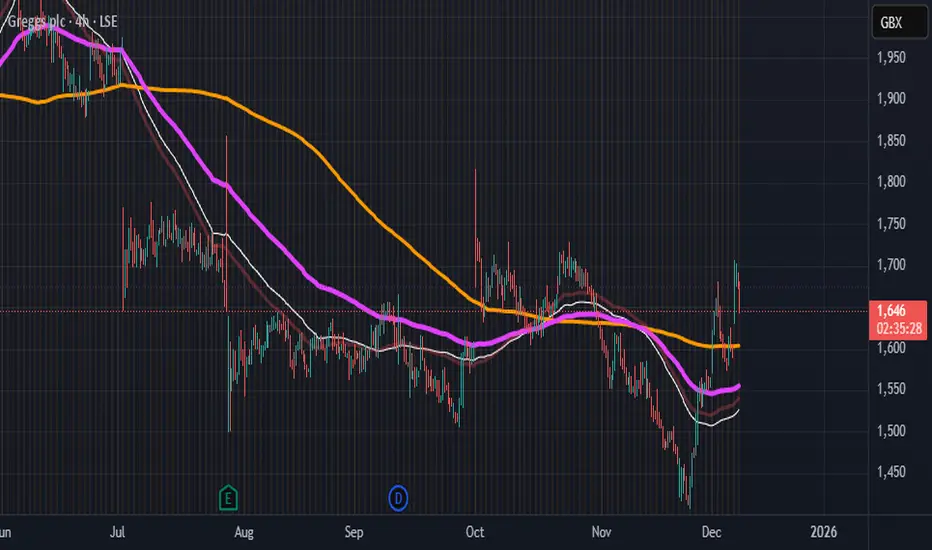Image resolution: width=932 pixels, height=550 pixels.
Task: Click the 1,900 price axis label
Action: point(892,99)
